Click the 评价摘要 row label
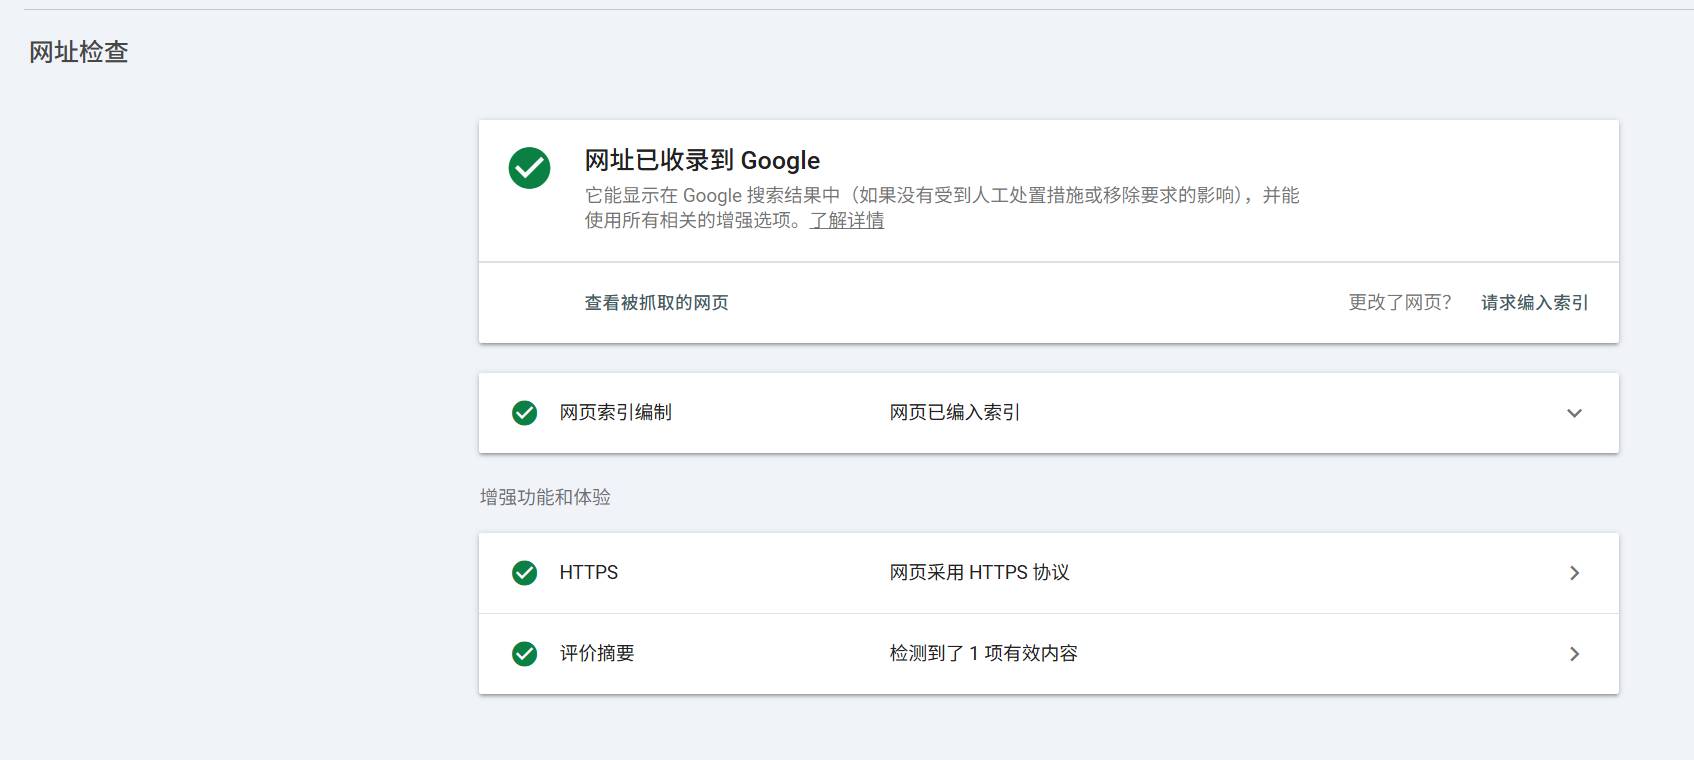The image size is (1694, 760). [597, 654]
